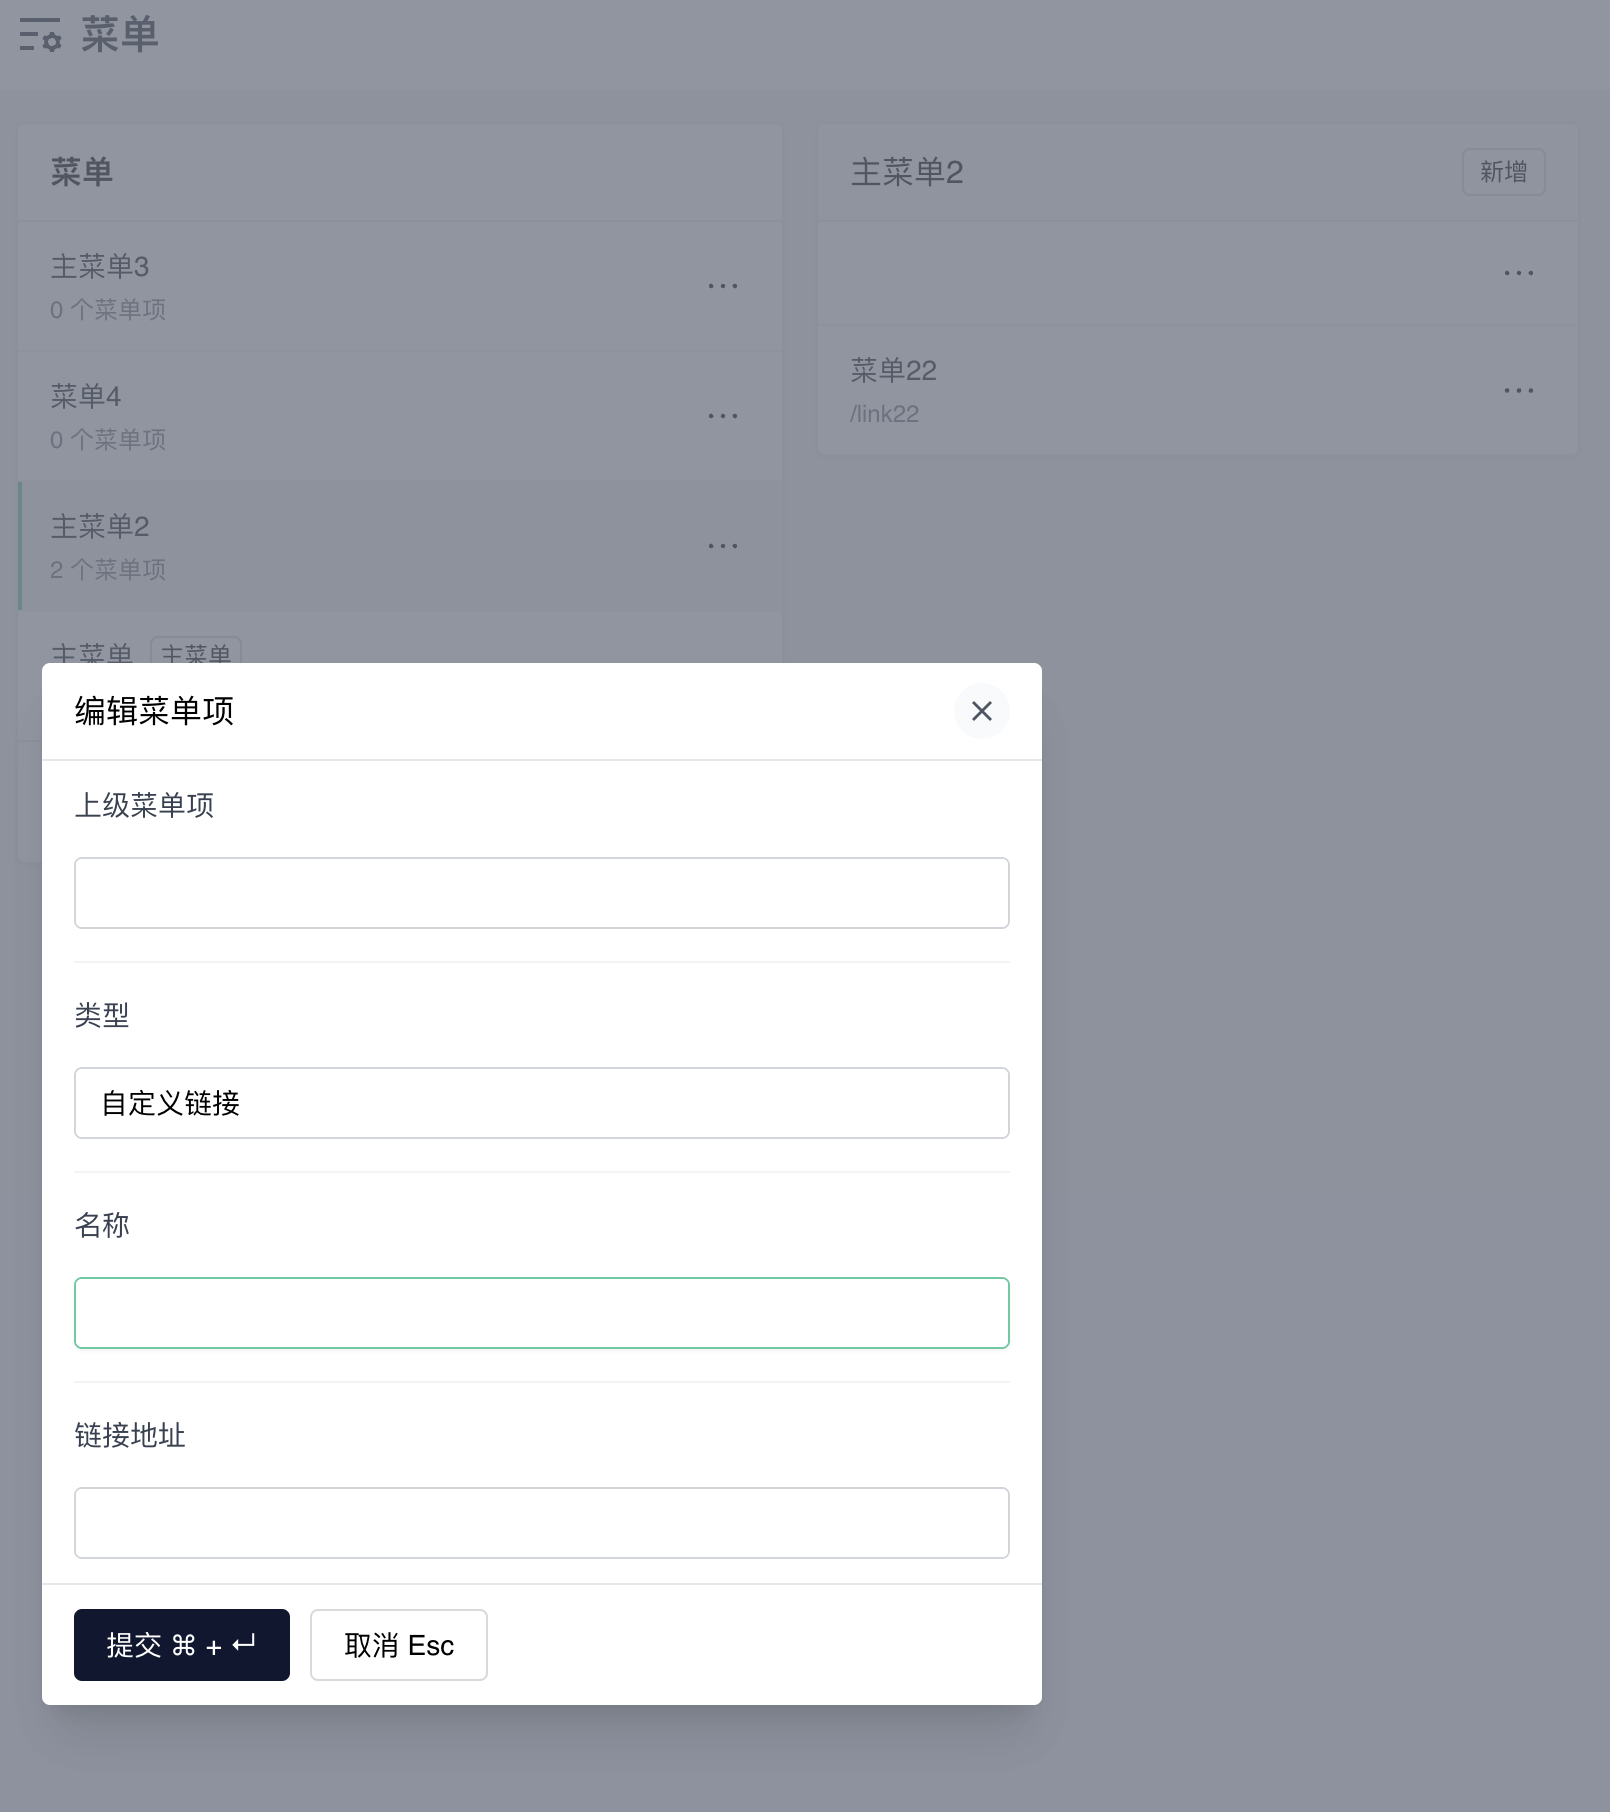Click the 新增 button in 主菜单2 panel
Image resolution: width=1610 pixels, height=1812 pixels.
[1503, 172]
